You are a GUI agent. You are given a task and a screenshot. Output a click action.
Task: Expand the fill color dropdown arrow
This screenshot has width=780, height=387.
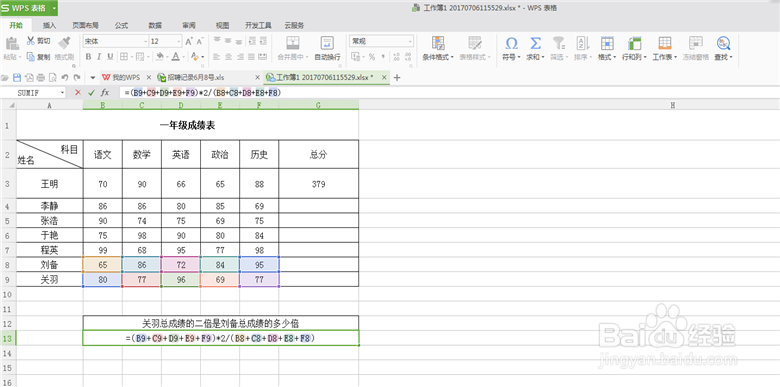coord(167,57)
